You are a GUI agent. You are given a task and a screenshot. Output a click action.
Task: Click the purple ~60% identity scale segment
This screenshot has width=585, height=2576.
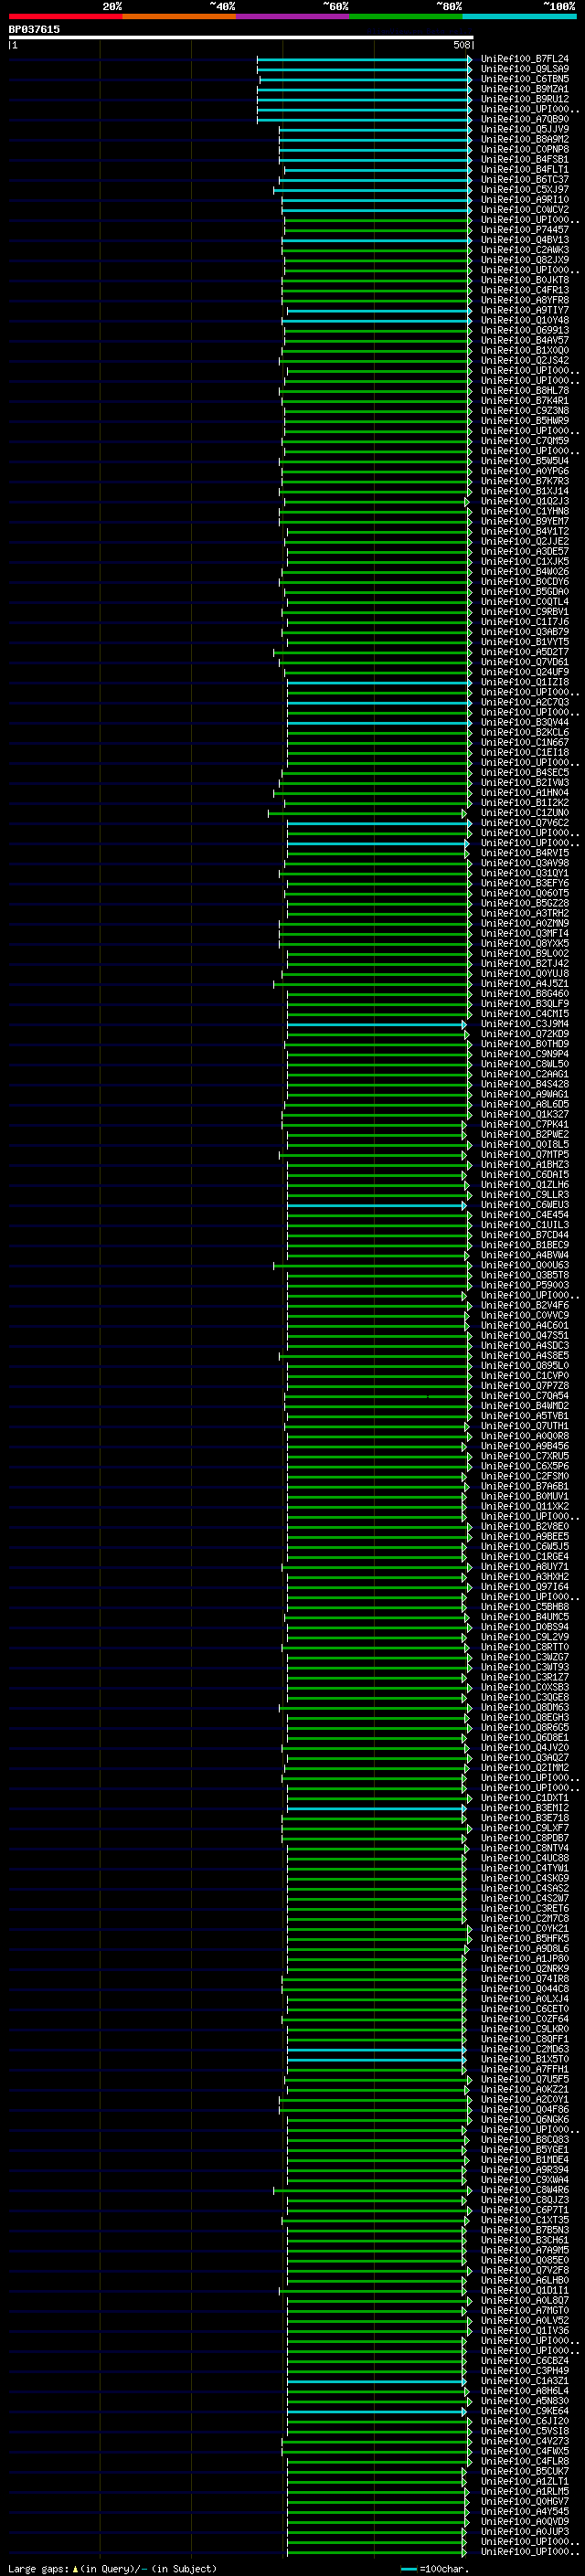(293, 16)
